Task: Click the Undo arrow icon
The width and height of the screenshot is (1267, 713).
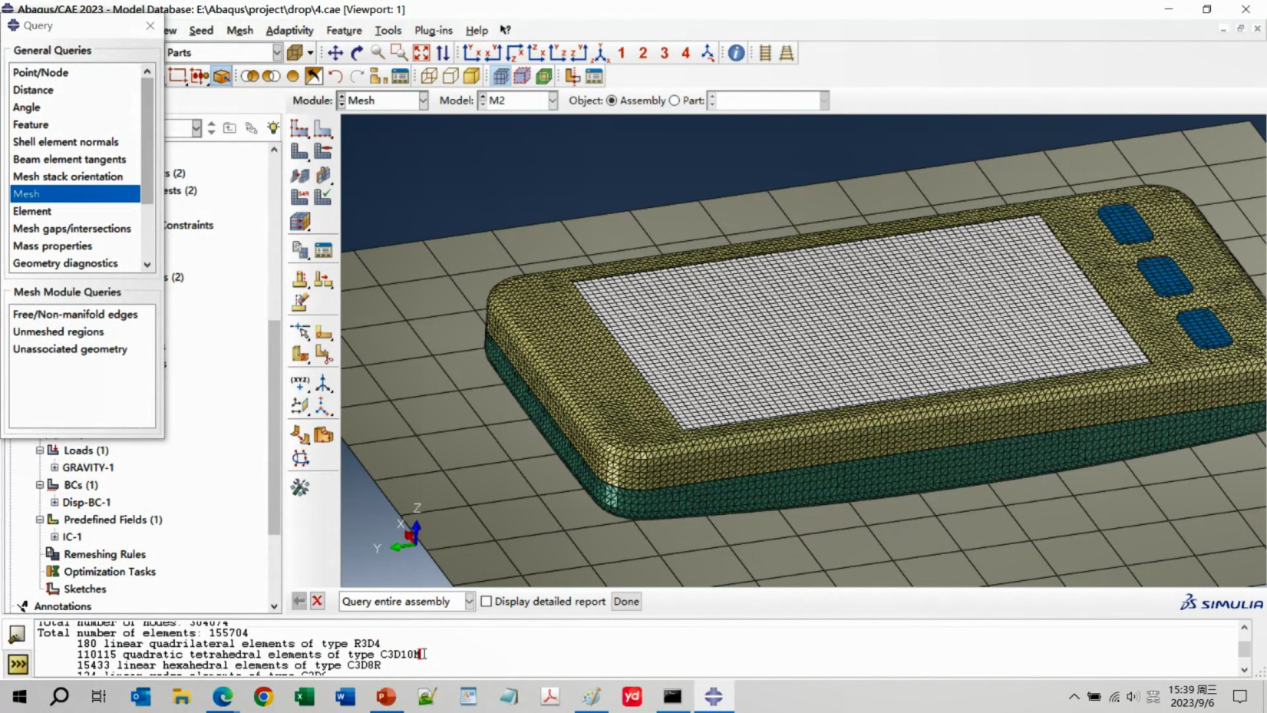Action: pyautogui.click(x=335, y=76)
